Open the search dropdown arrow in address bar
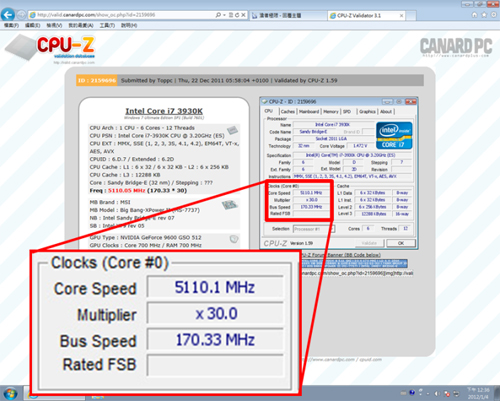Viewport: 500px width, 401px height. pos(224,15)
